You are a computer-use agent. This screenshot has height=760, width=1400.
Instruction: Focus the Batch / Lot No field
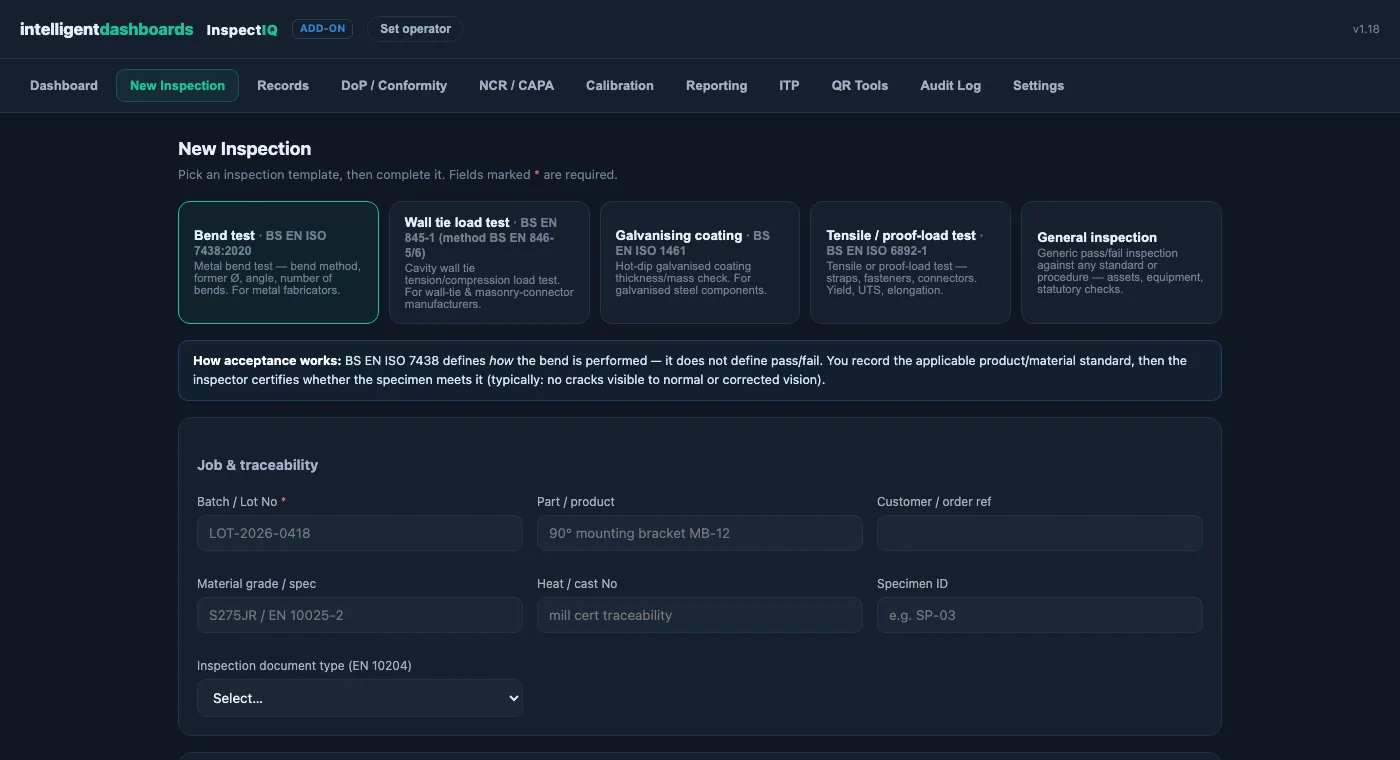[x=360, y=533]
